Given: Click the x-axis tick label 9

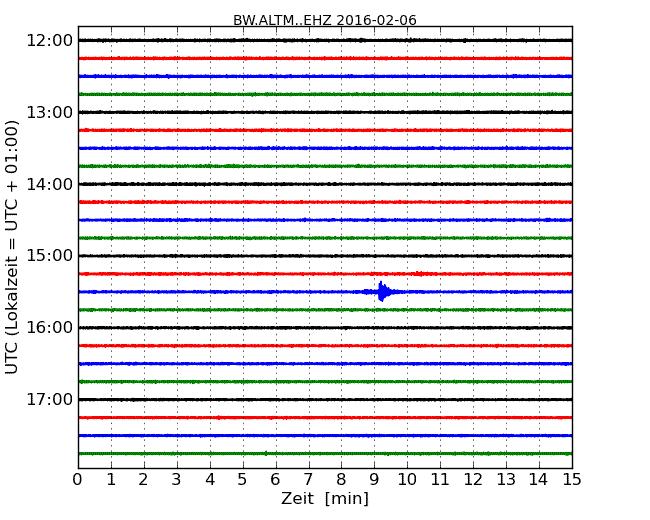Looking at the screenshot, I should (x=374, y=480).
